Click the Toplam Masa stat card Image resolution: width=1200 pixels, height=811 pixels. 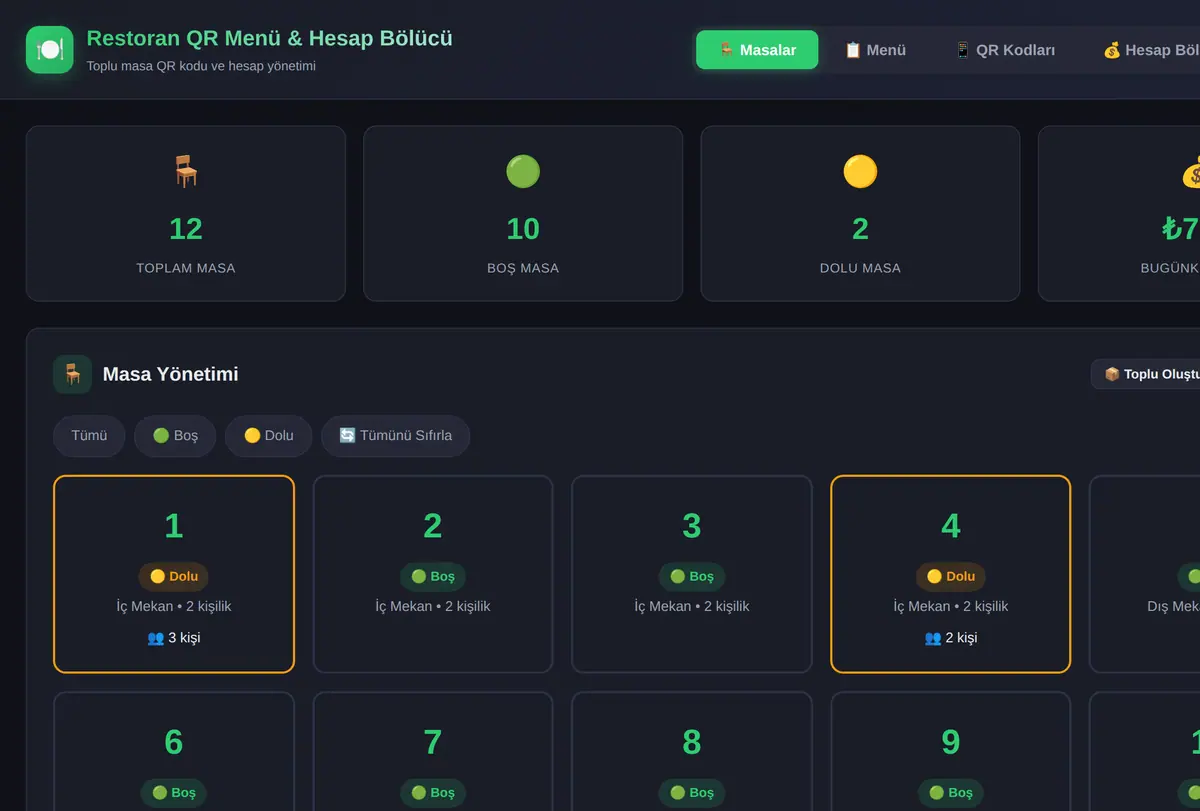186,213
